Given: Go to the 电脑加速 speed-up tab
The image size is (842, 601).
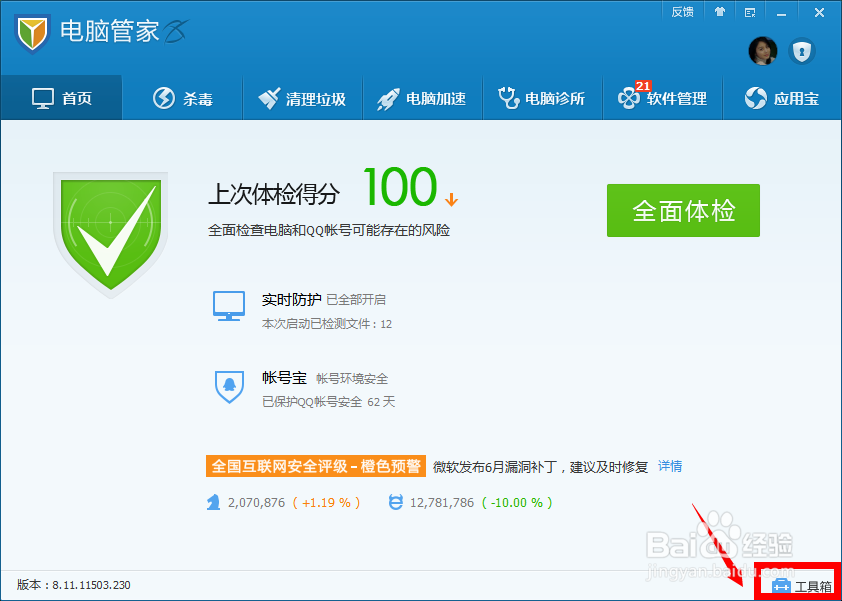Looking at the screenshot, I should [x=423, y=98].
